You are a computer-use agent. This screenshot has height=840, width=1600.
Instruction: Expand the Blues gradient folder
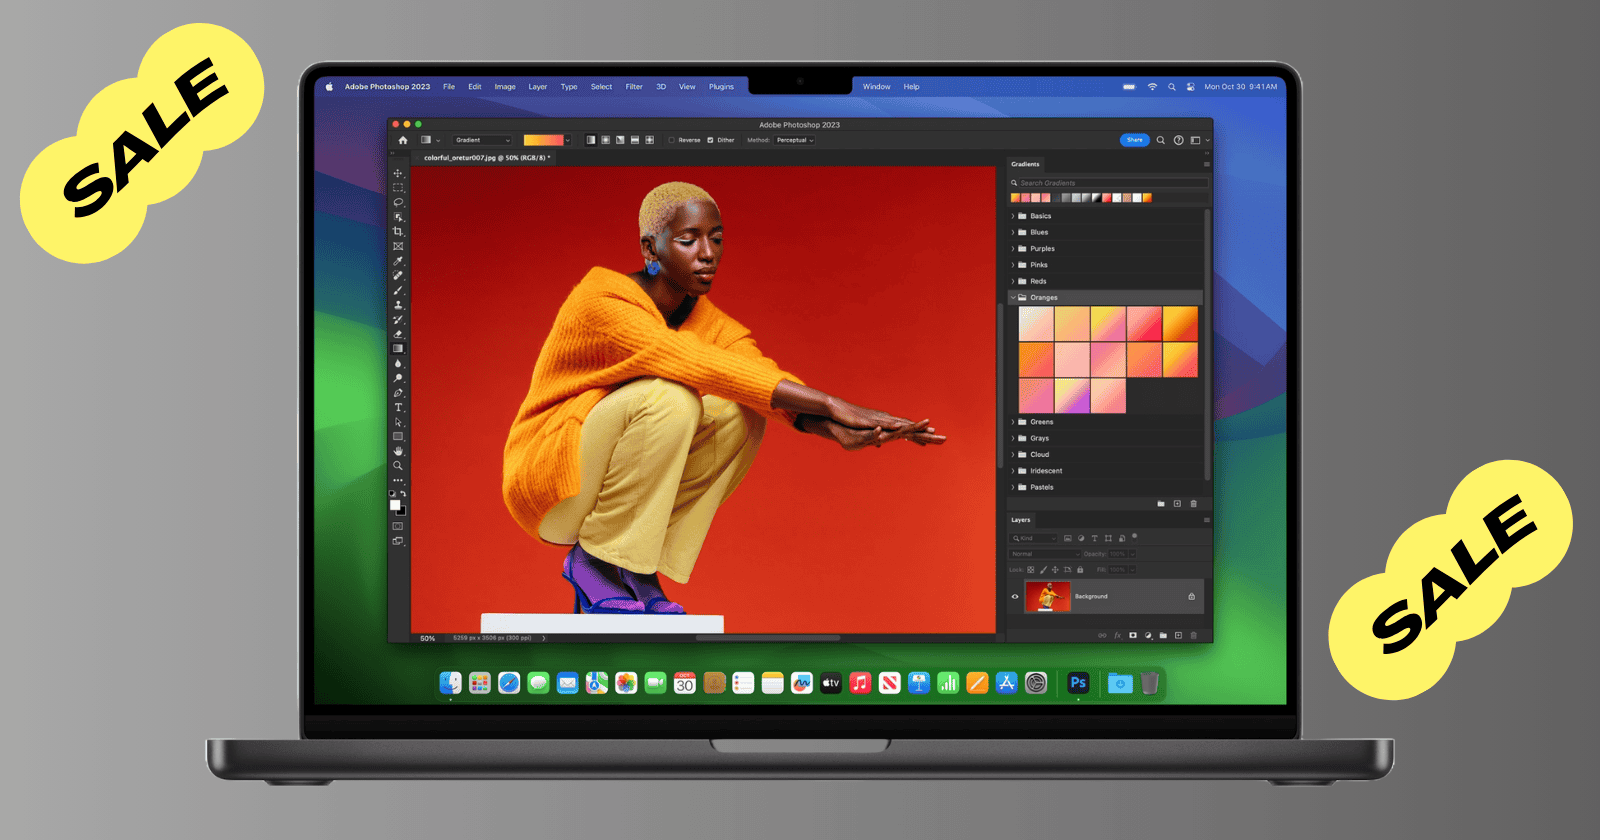point(1013,232)
